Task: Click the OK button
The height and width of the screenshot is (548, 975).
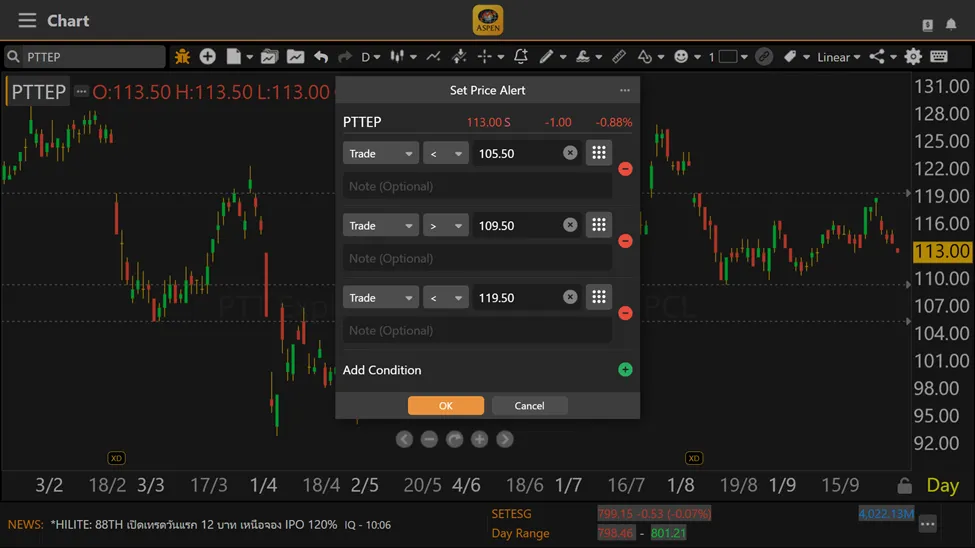Action: click(x=445, y=405)
